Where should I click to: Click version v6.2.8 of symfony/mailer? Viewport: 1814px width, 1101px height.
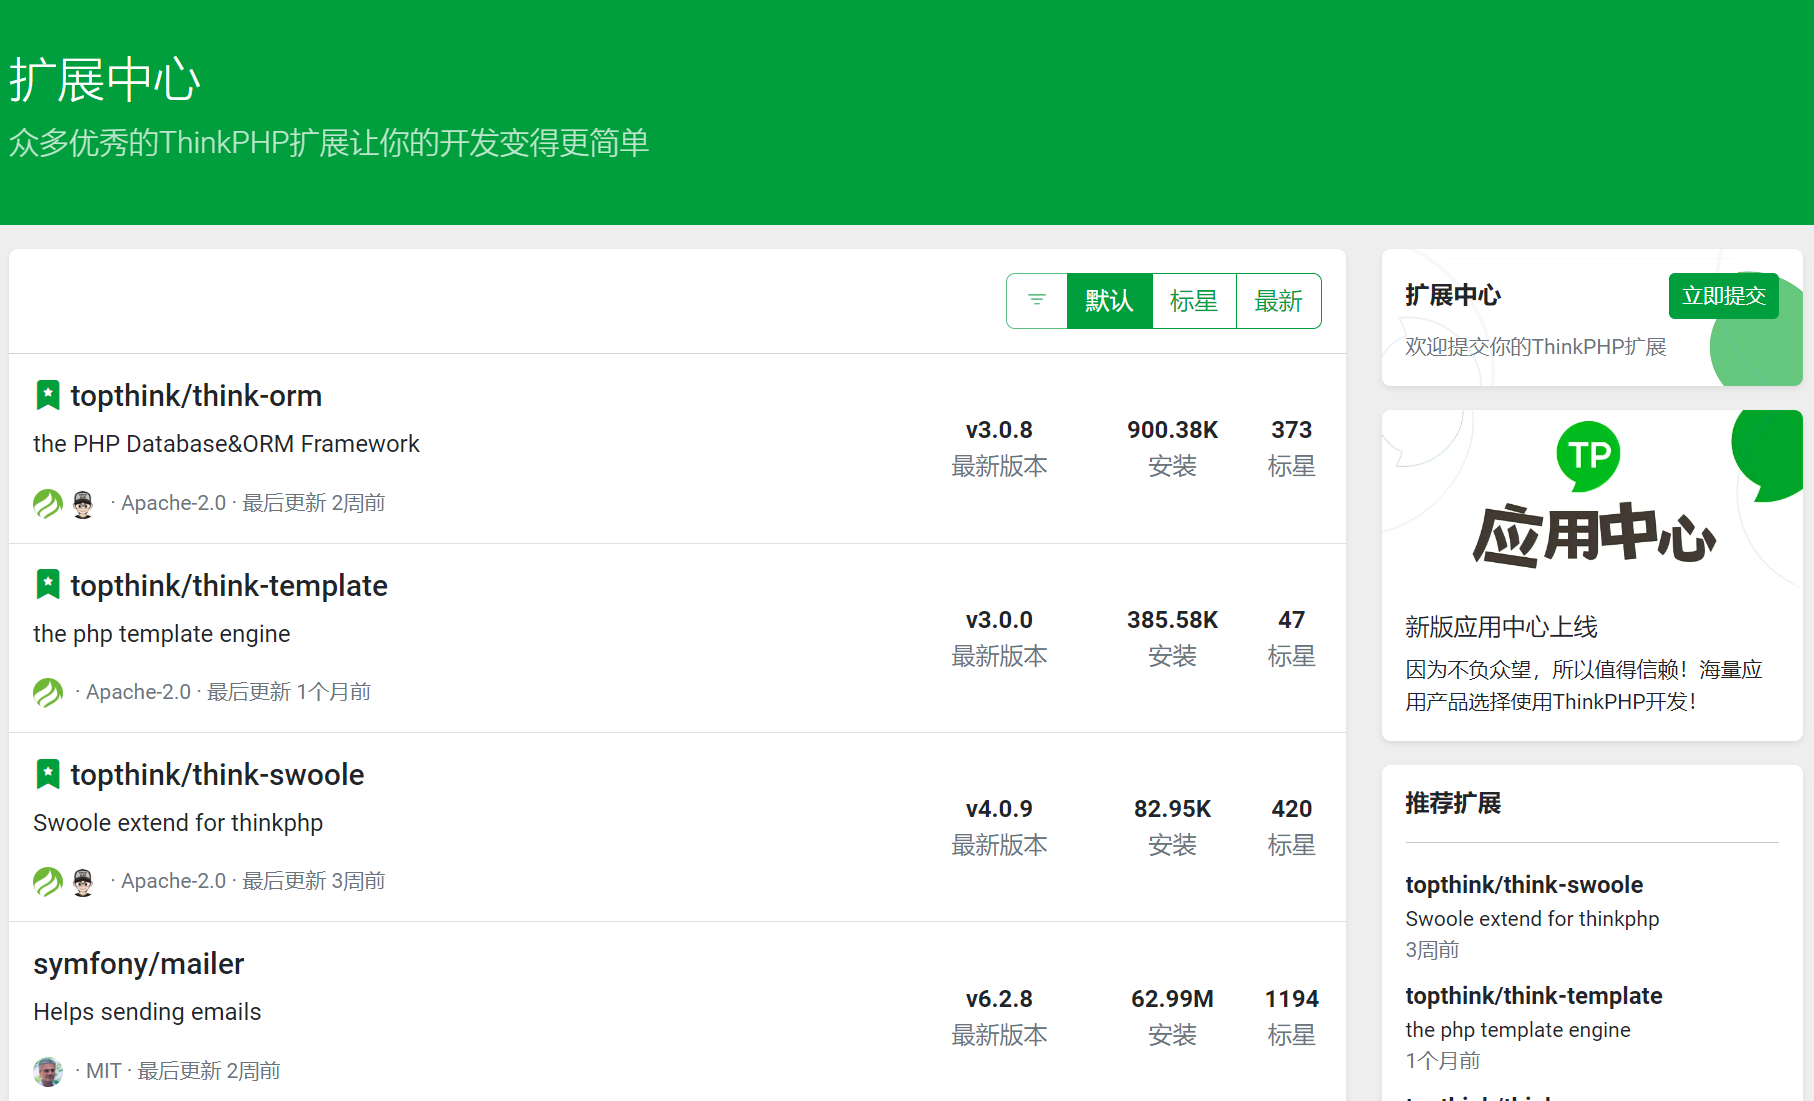pos(999,999)
